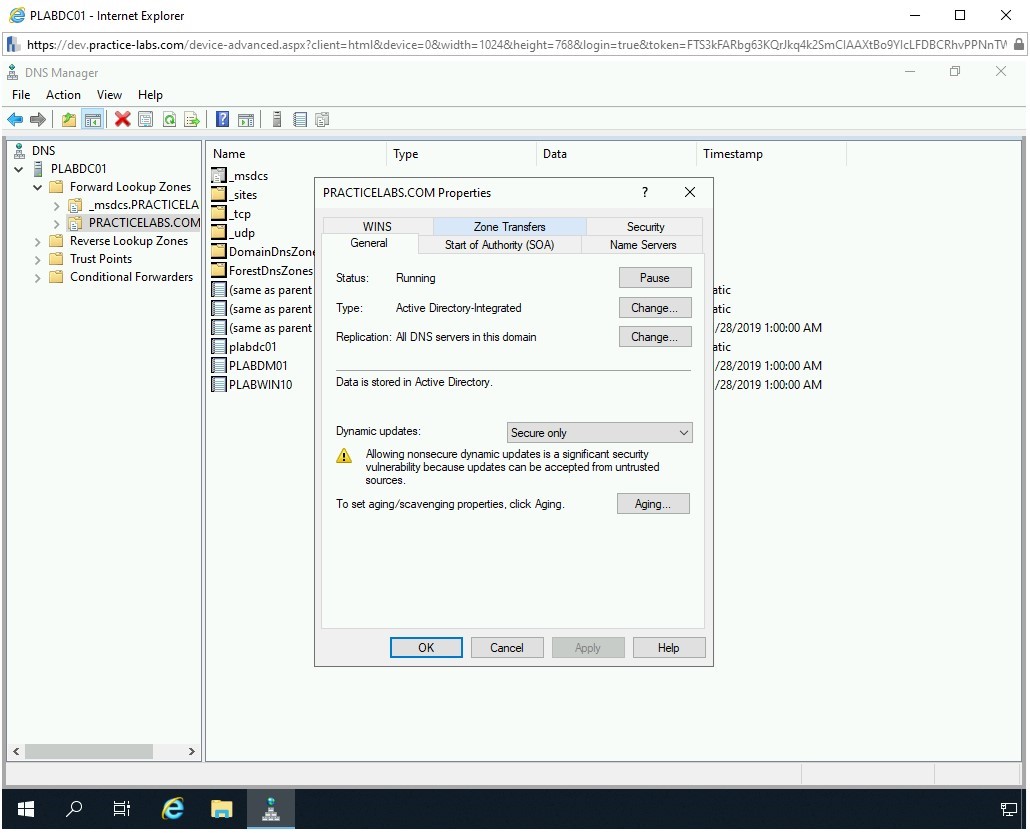Click the Aging... button
Image resolution: width=1030 pixels, height=833 pixels.
tap(653, 504)
